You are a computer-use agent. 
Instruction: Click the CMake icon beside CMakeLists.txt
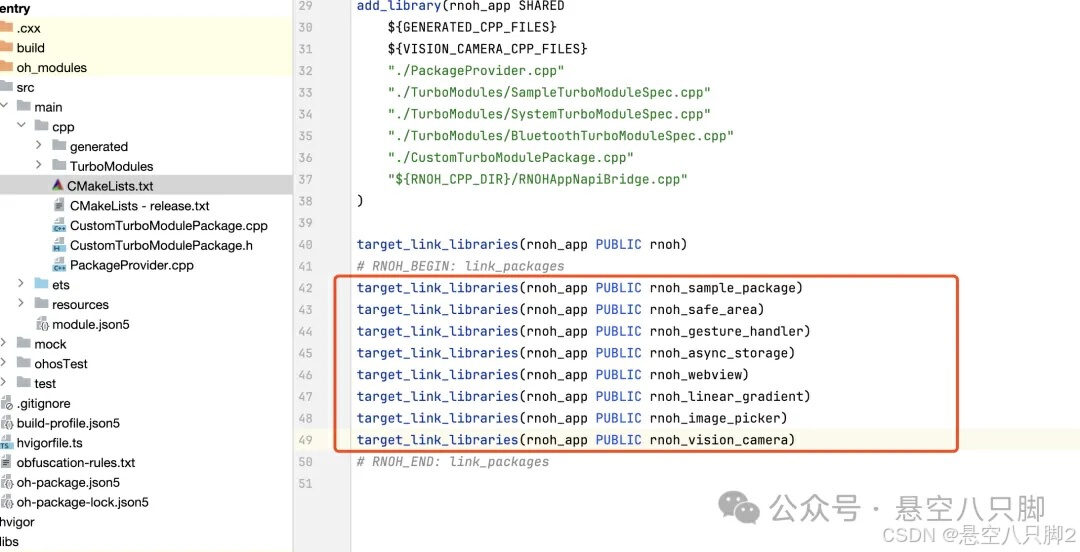[x=58, y=185]
